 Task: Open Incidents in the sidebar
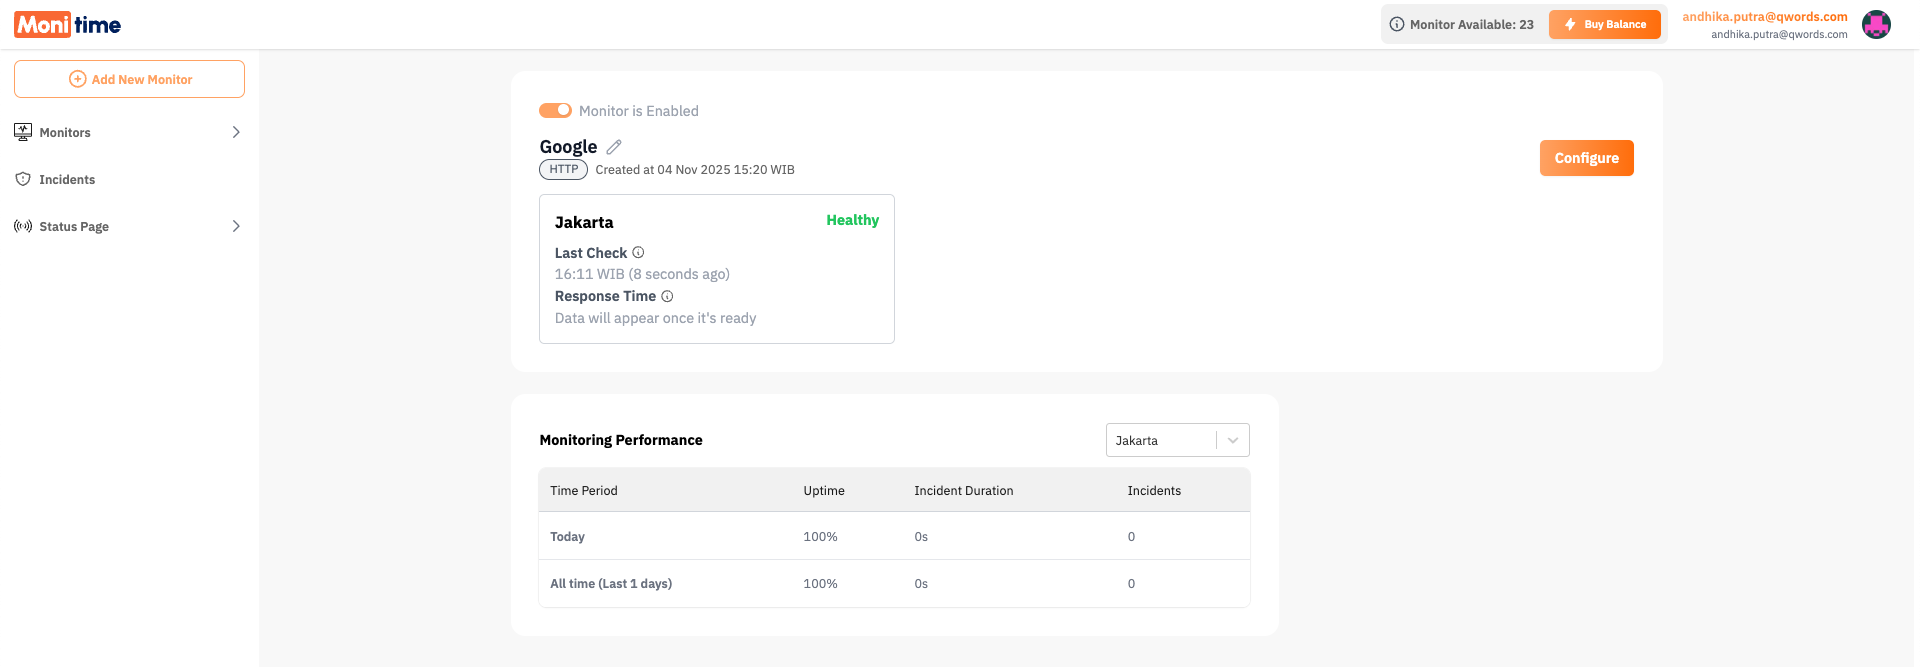pos(67,180)
